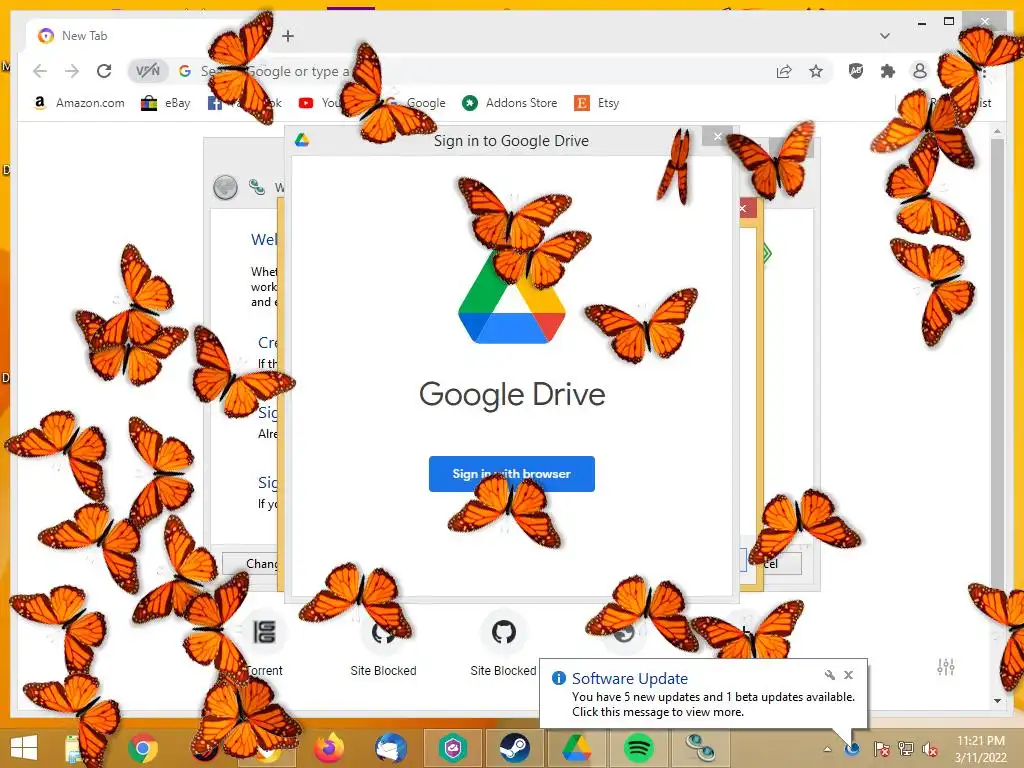Open the browser profile icon
1024x768 pixels.
[x=920, y=71]
